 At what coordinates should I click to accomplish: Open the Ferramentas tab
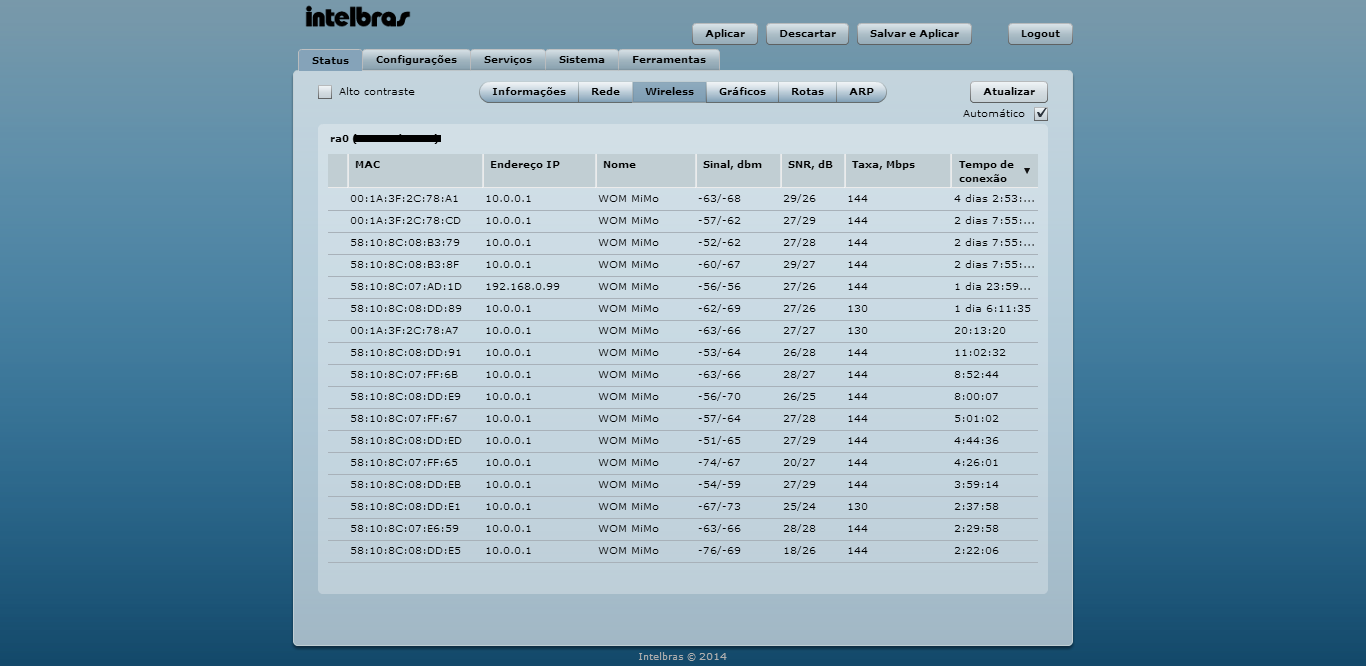coord(669,60)
